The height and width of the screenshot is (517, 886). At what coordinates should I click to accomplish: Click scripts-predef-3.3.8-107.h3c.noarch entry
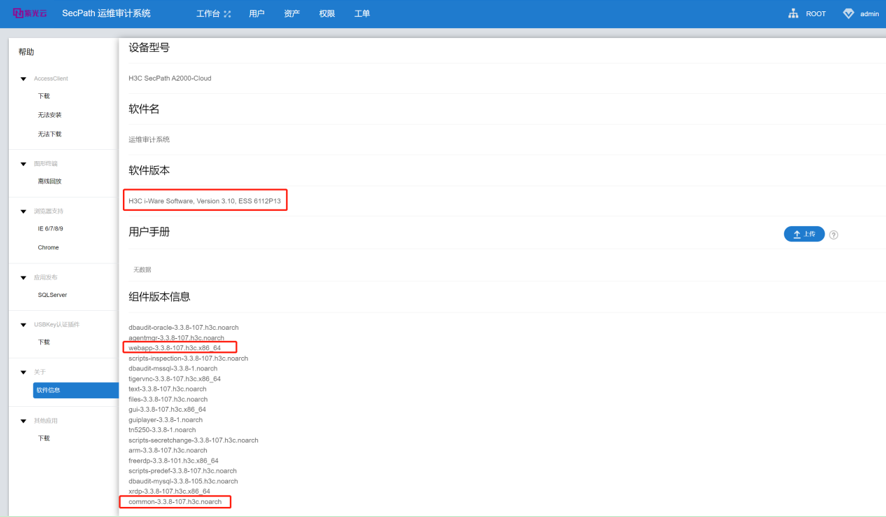point(183,471)
